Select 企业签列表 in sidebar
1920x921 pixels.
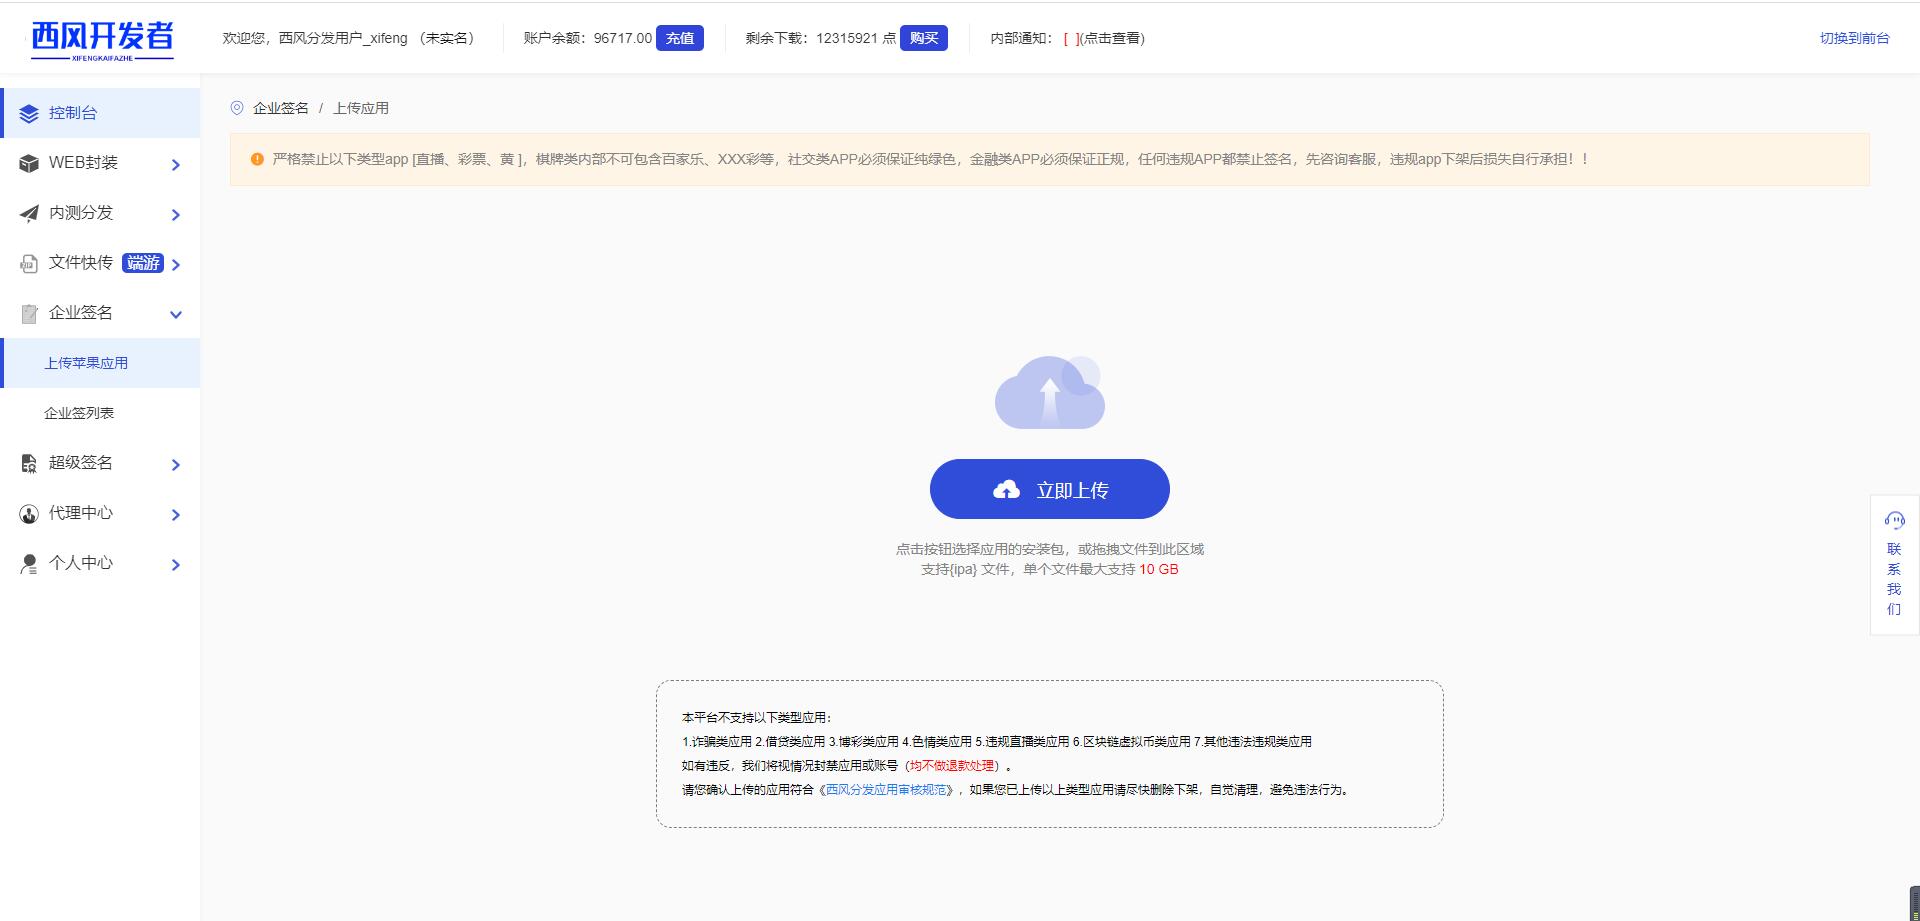79,413
